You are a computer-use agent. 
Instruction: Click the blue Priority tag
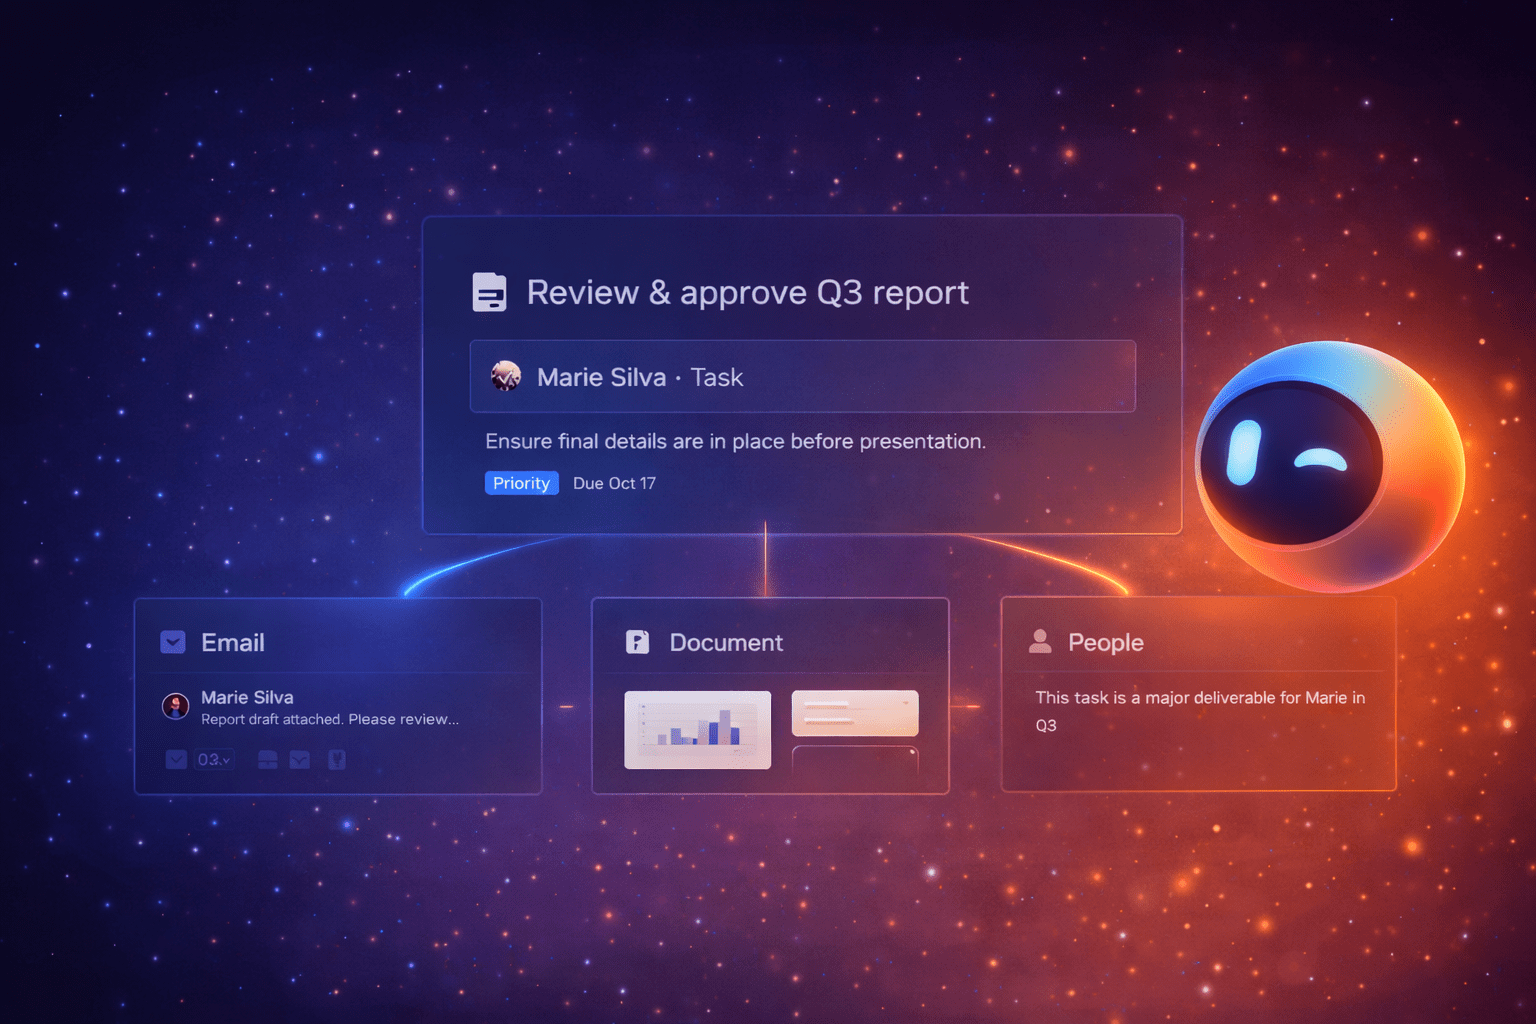point(521,483)
